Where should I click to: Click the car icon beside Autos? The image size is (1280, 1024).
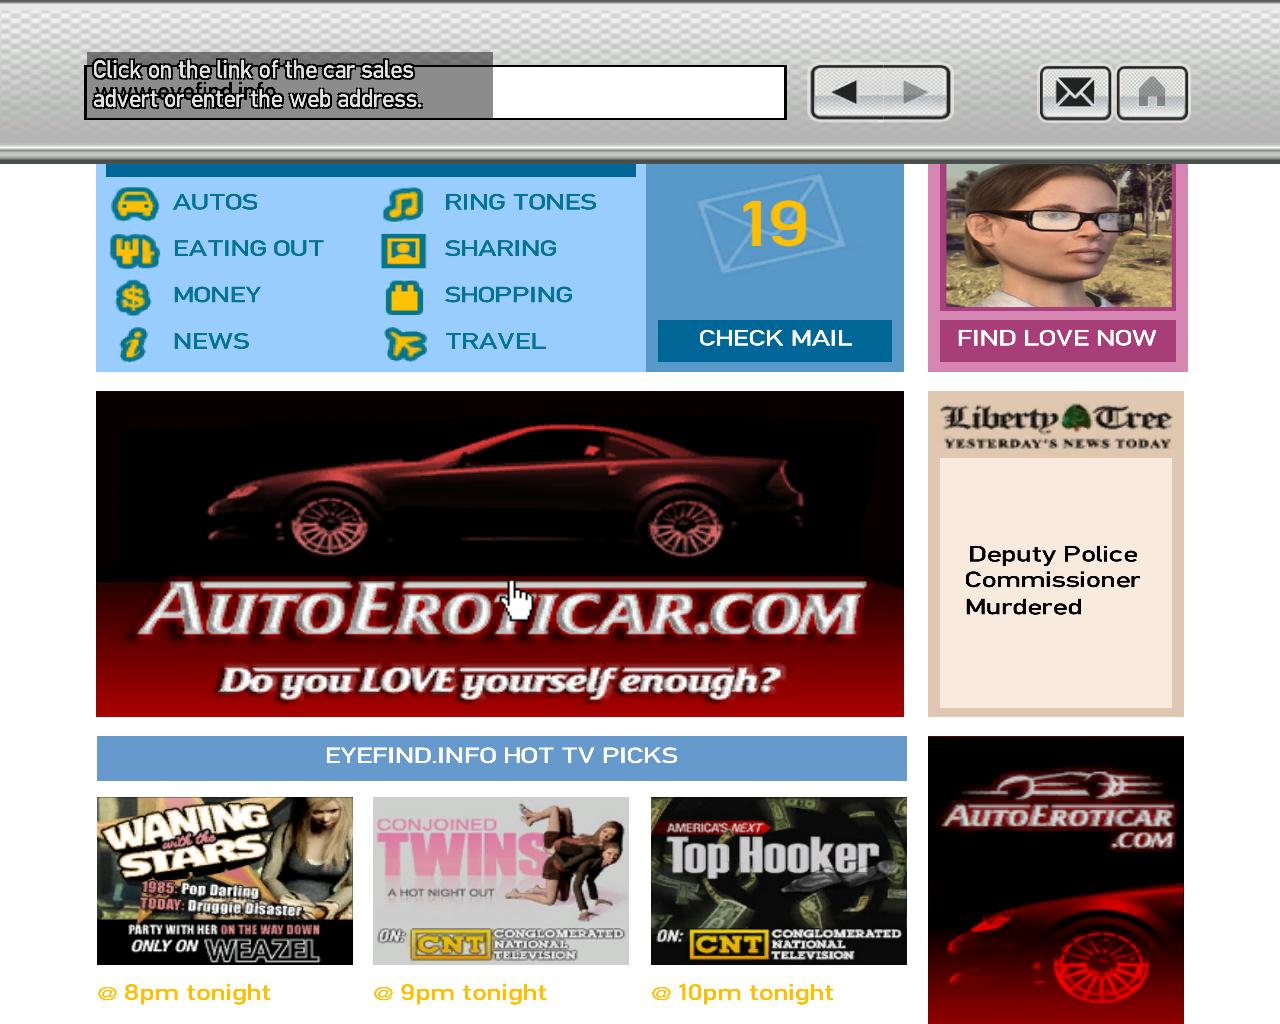[134, 203]
